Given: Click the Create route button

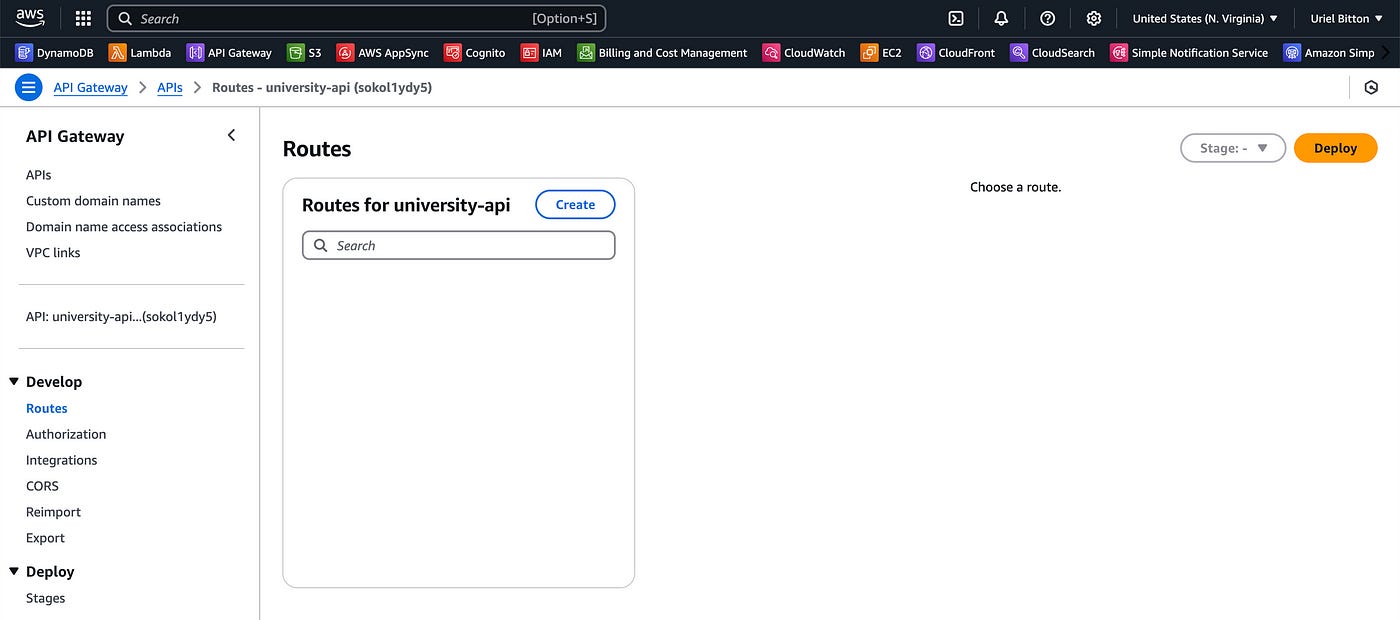Looking at the screenshot, I should [x=575, y=204].
